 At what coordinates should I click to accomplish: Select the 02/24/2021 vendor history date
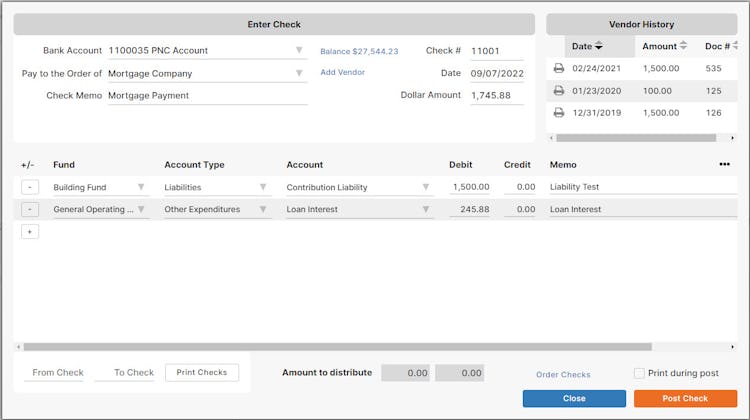point(596,68)
